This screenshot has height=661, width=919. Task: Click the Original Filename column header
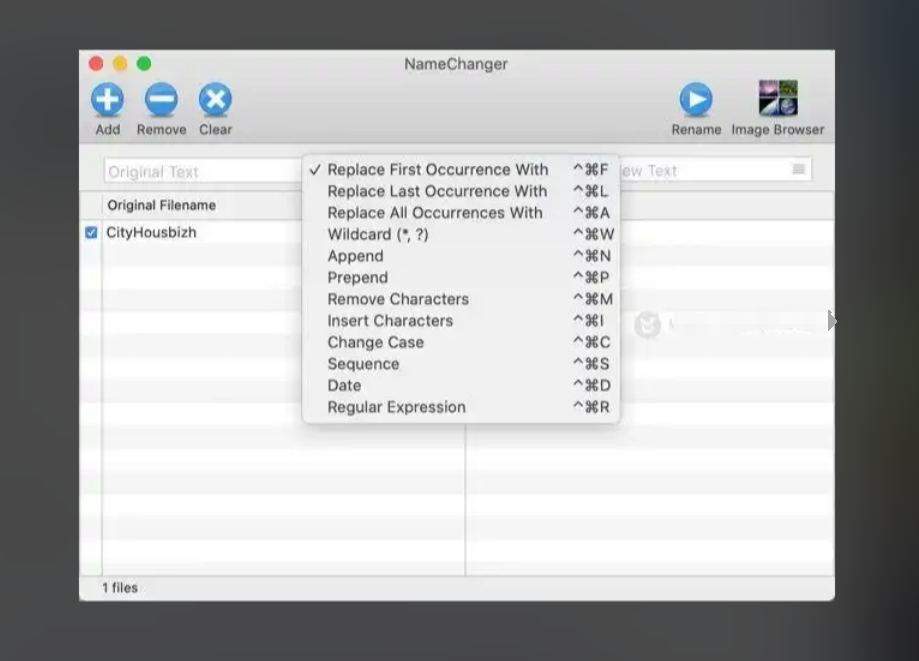tap(161, 205)
